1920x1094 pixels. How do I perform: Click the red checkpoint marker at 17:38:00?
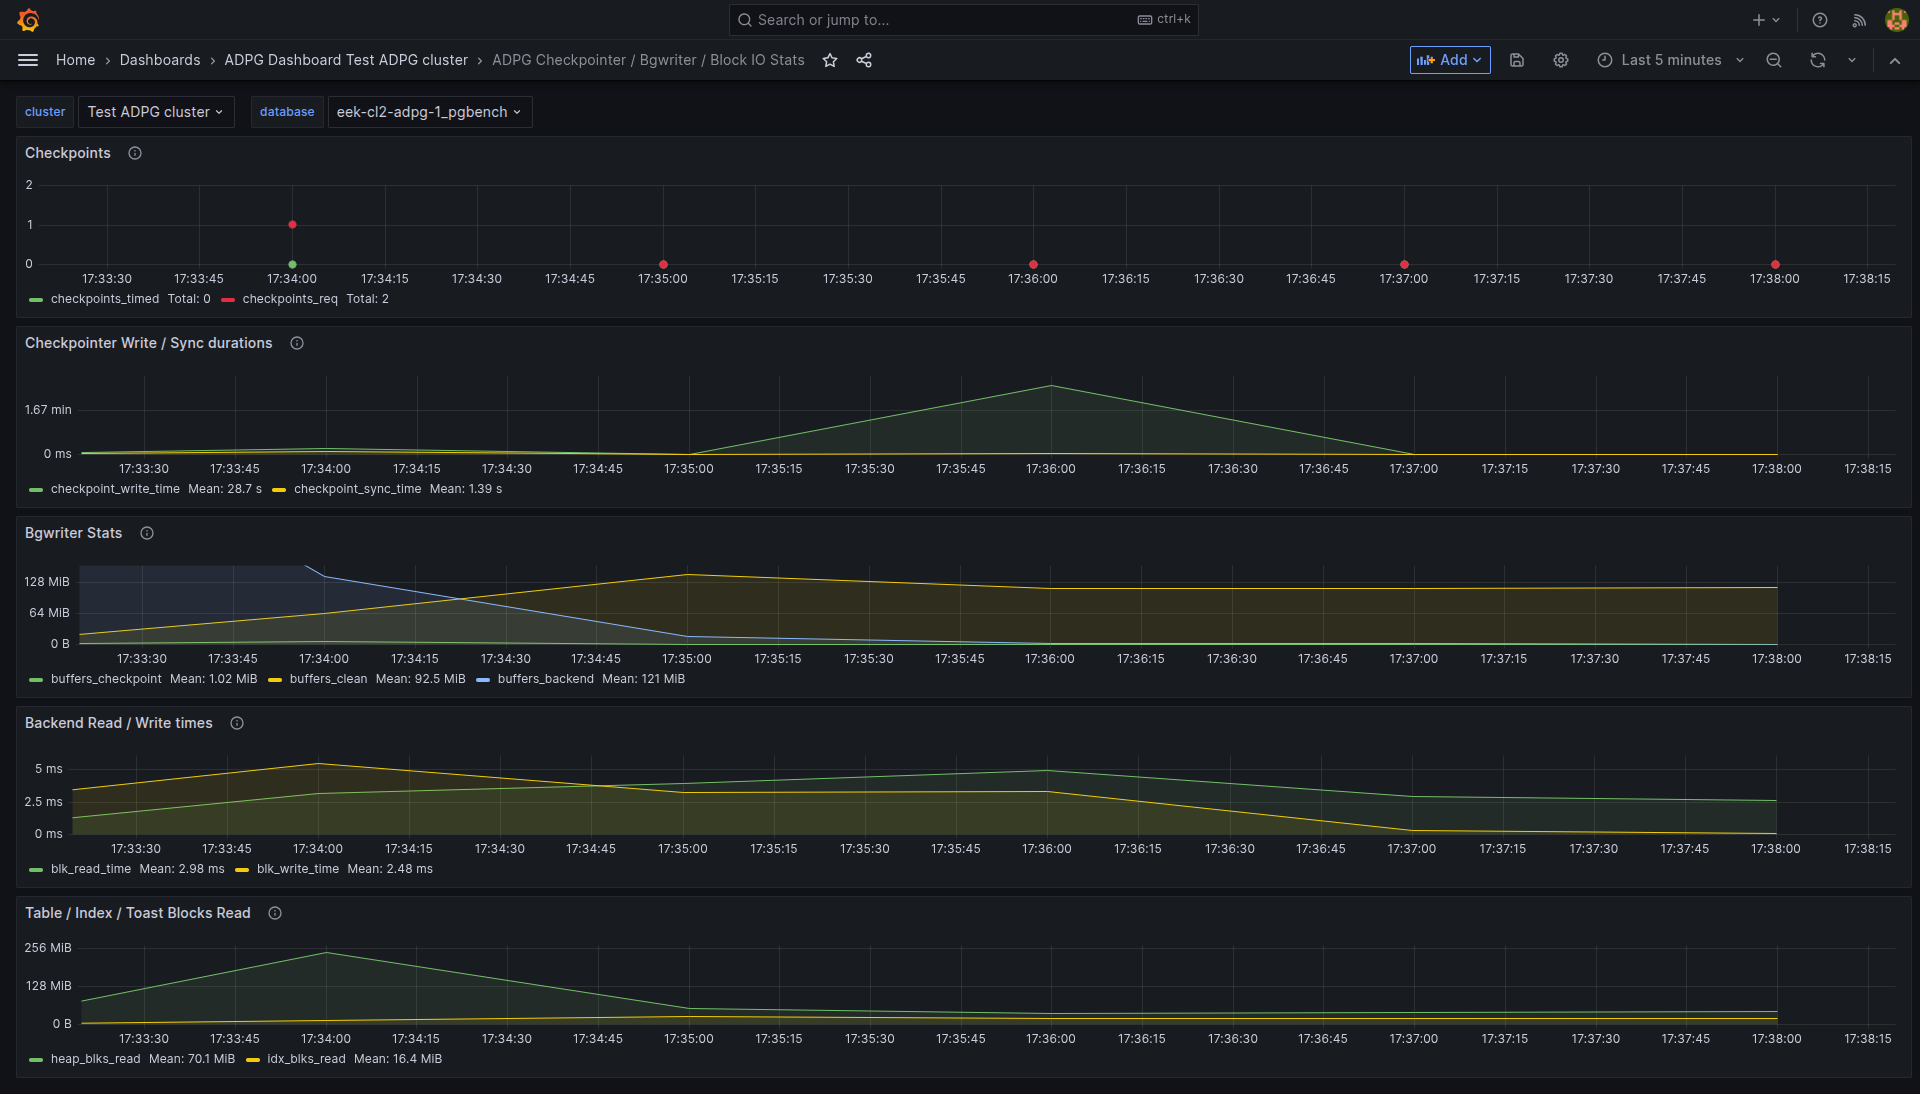(x=1775, y=265)
